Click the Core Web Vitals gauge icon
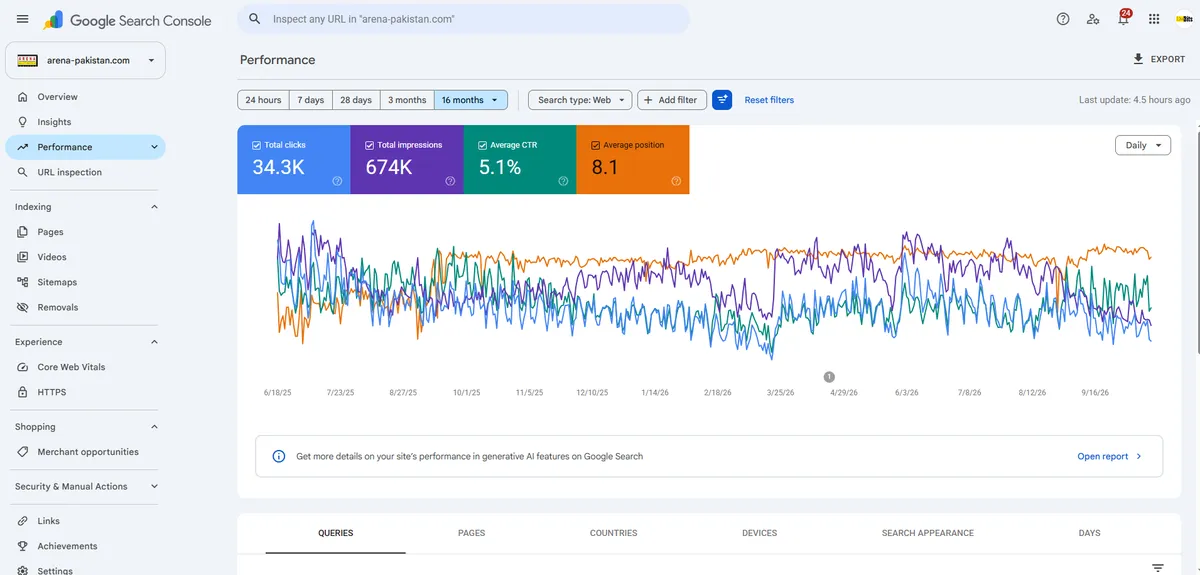The height and width of the screenshot is (575, 1200). pyautogui.click(x=23, y=367)
